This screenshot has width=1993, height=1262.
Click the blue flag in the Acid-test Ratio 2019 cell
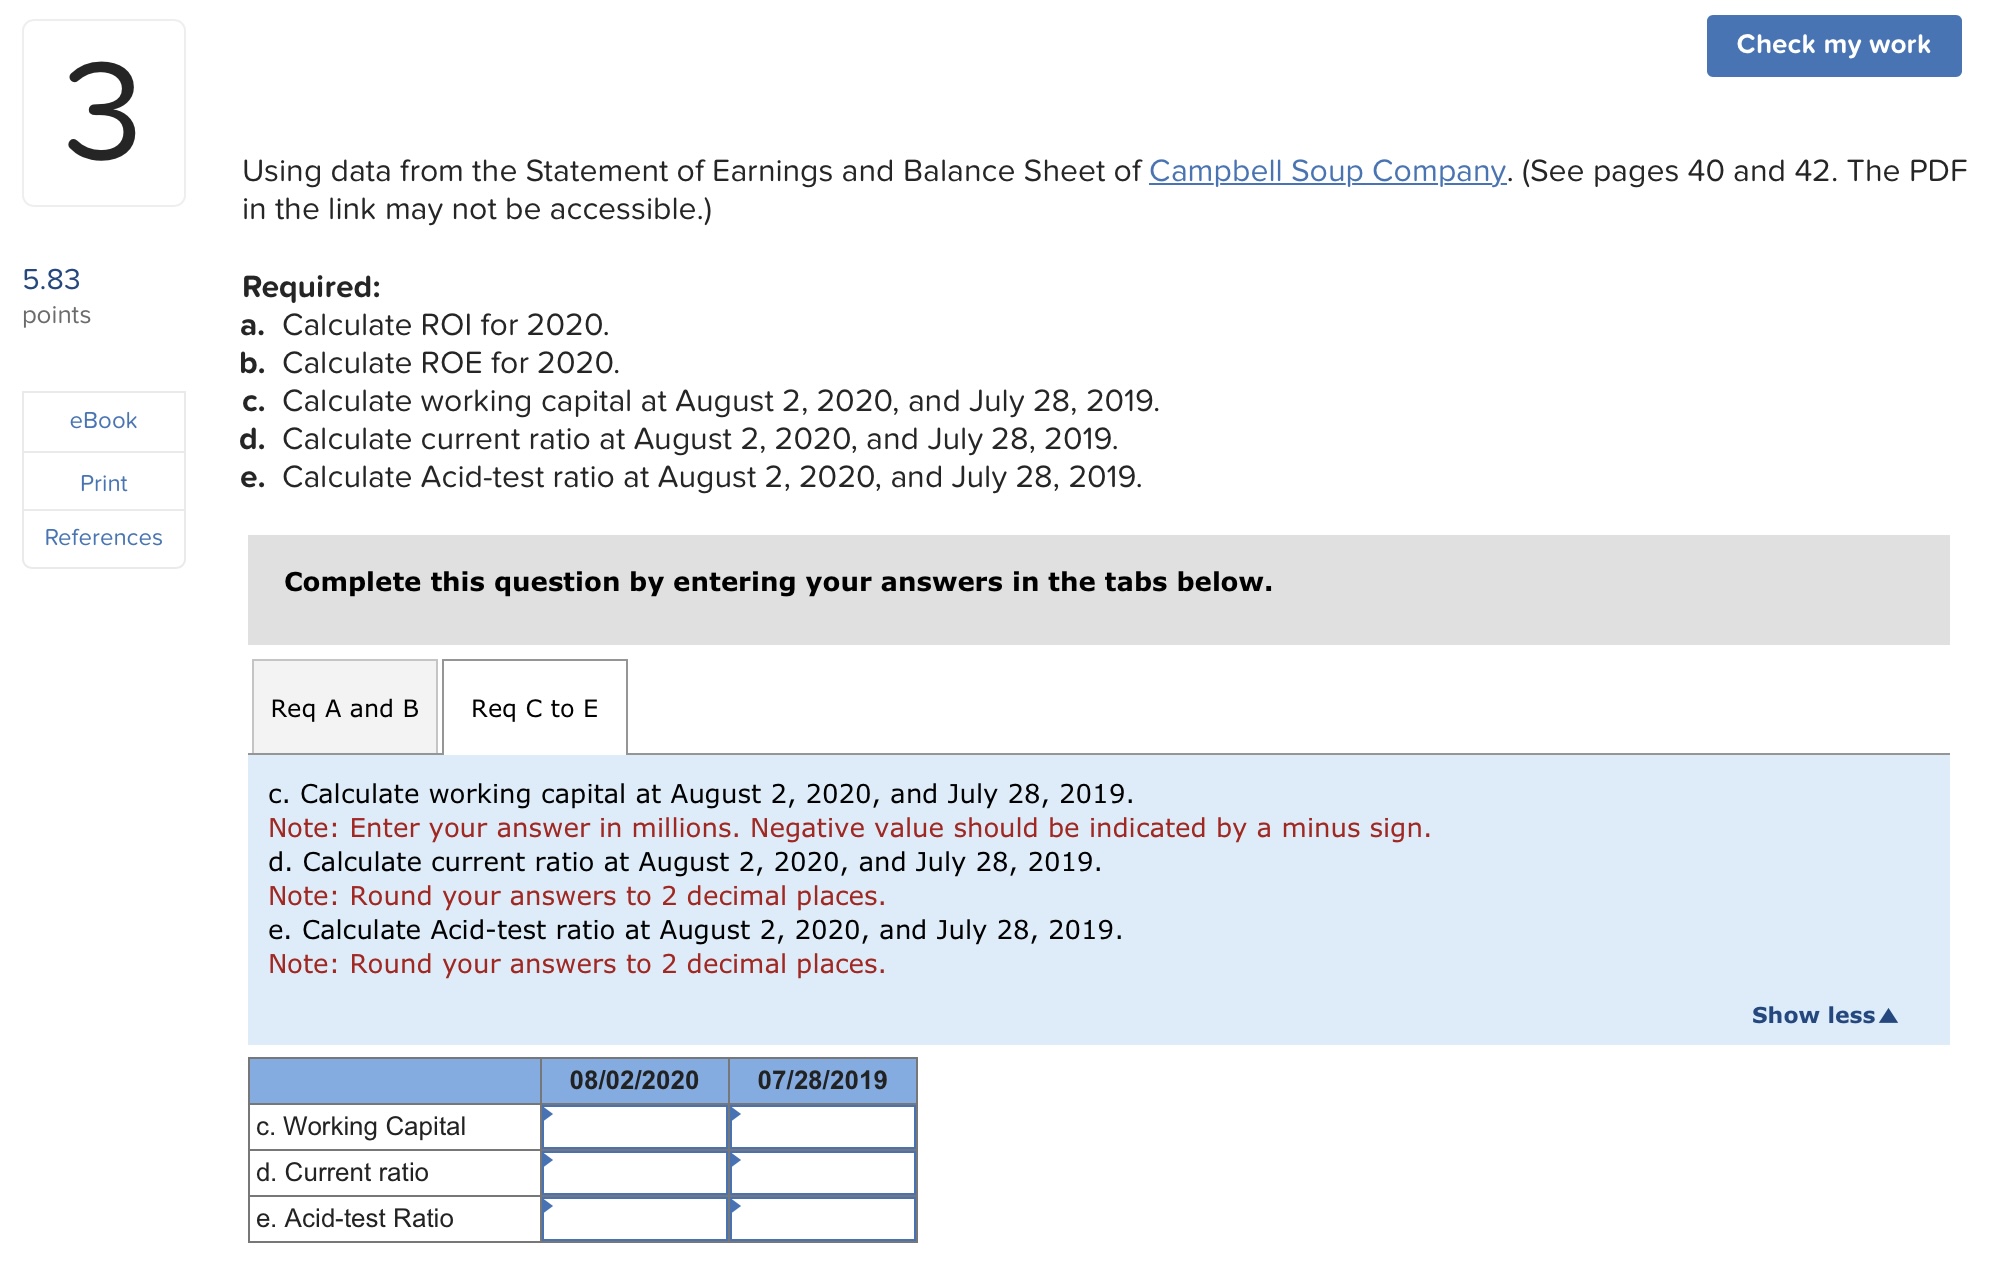point(736,1205)
